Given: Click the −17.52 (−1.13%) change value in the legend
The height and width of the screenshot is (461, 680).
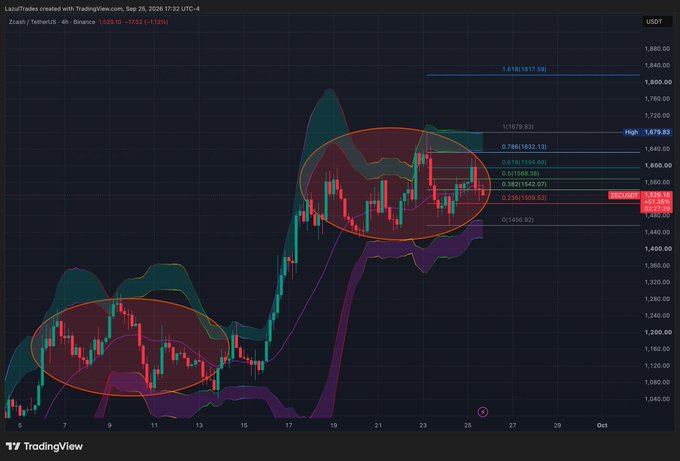Looking at the screenshot, I should [146, 22].
